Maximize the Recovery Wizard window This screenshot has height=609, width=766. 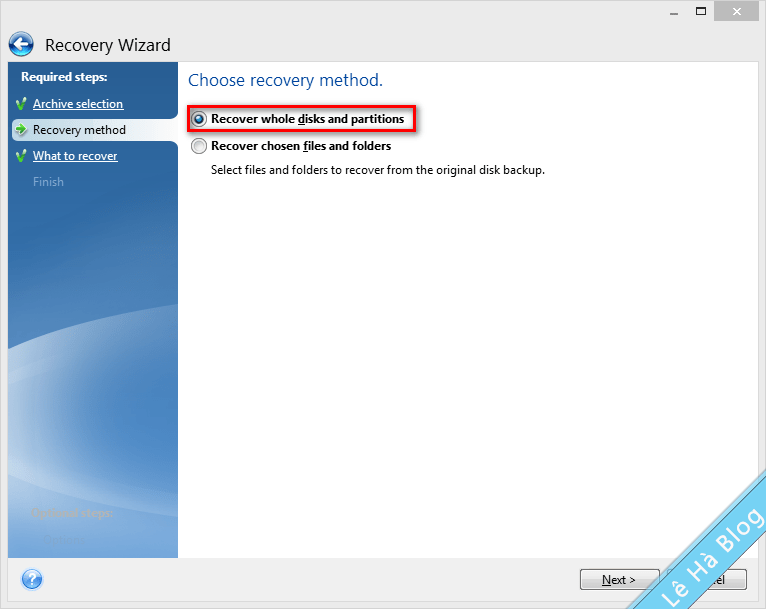(700, 11)
